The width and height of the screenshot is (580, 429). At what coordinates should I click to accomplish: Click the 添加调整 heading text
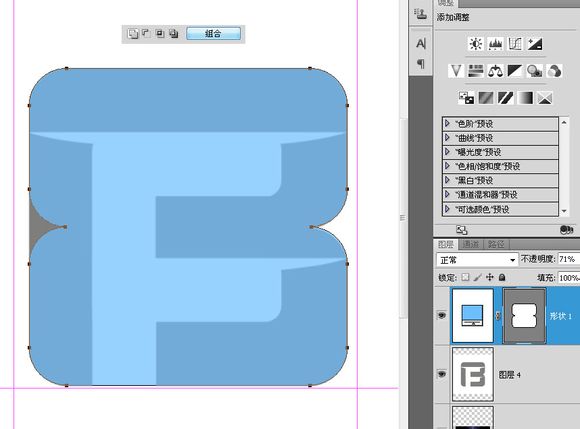point(453,17)
